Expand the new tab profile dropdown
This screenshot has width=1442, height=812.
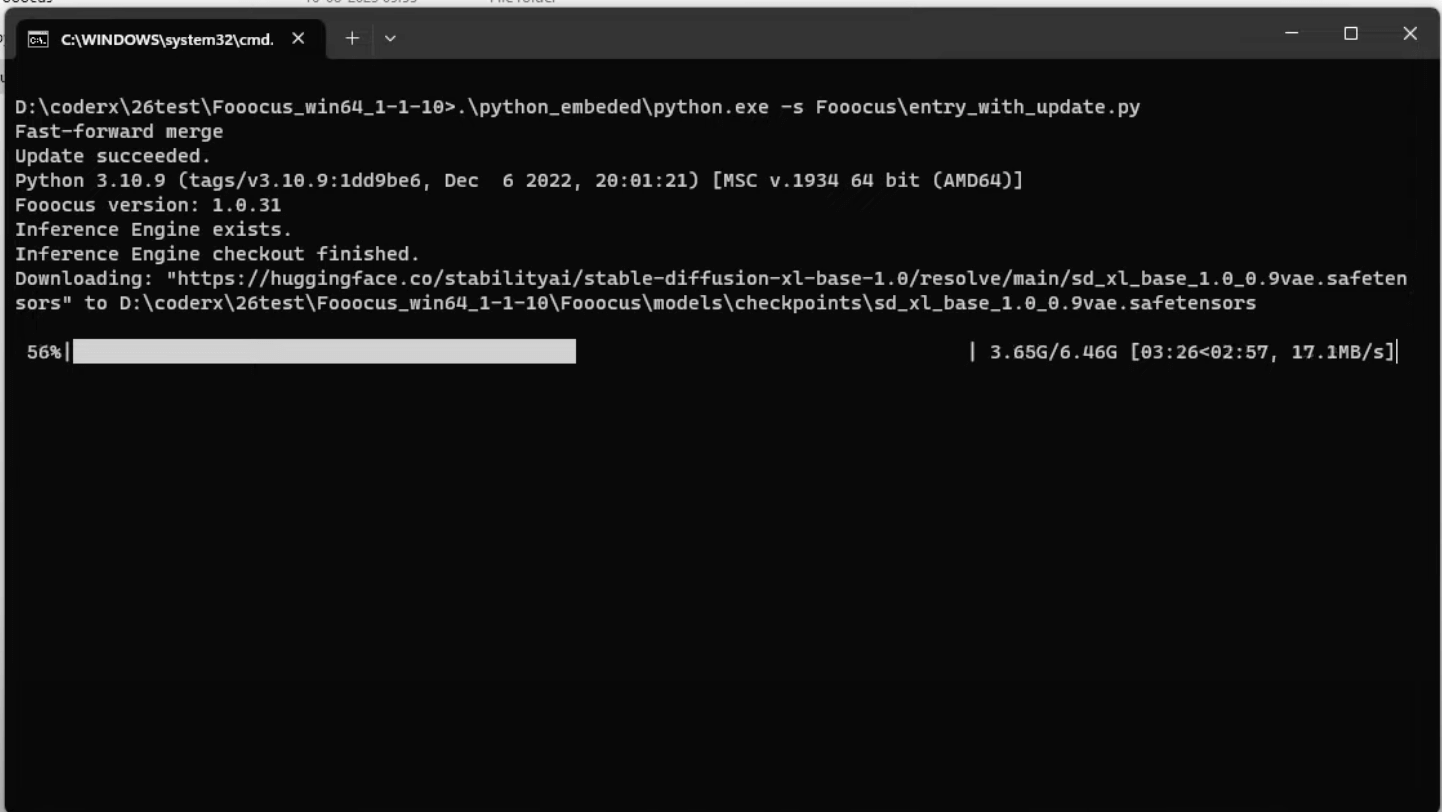pos(390,38)
